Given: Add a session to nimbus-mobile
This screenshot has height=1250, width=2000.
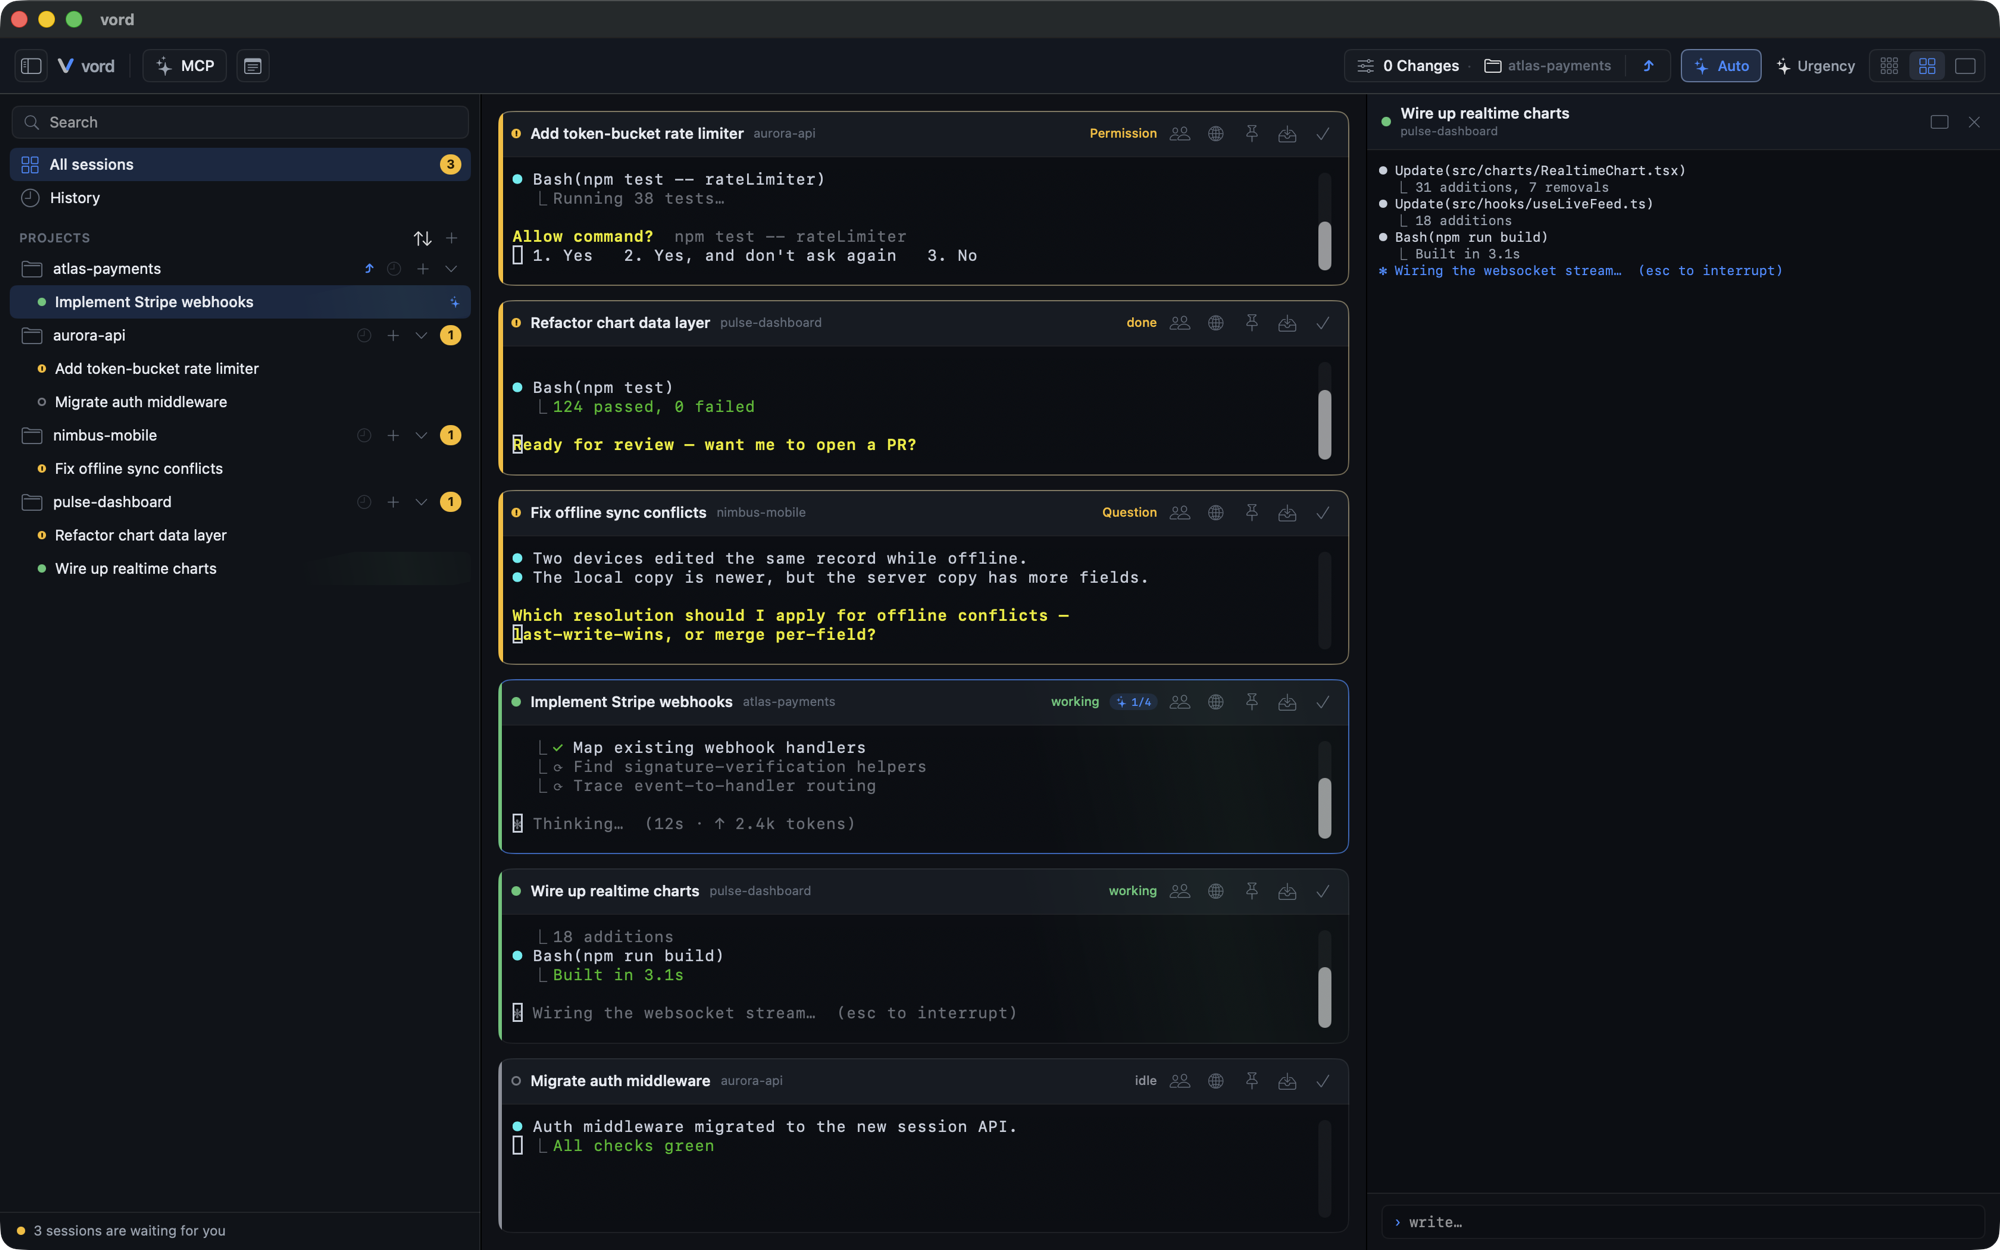Looking at the screenshot, I should 393,436.
